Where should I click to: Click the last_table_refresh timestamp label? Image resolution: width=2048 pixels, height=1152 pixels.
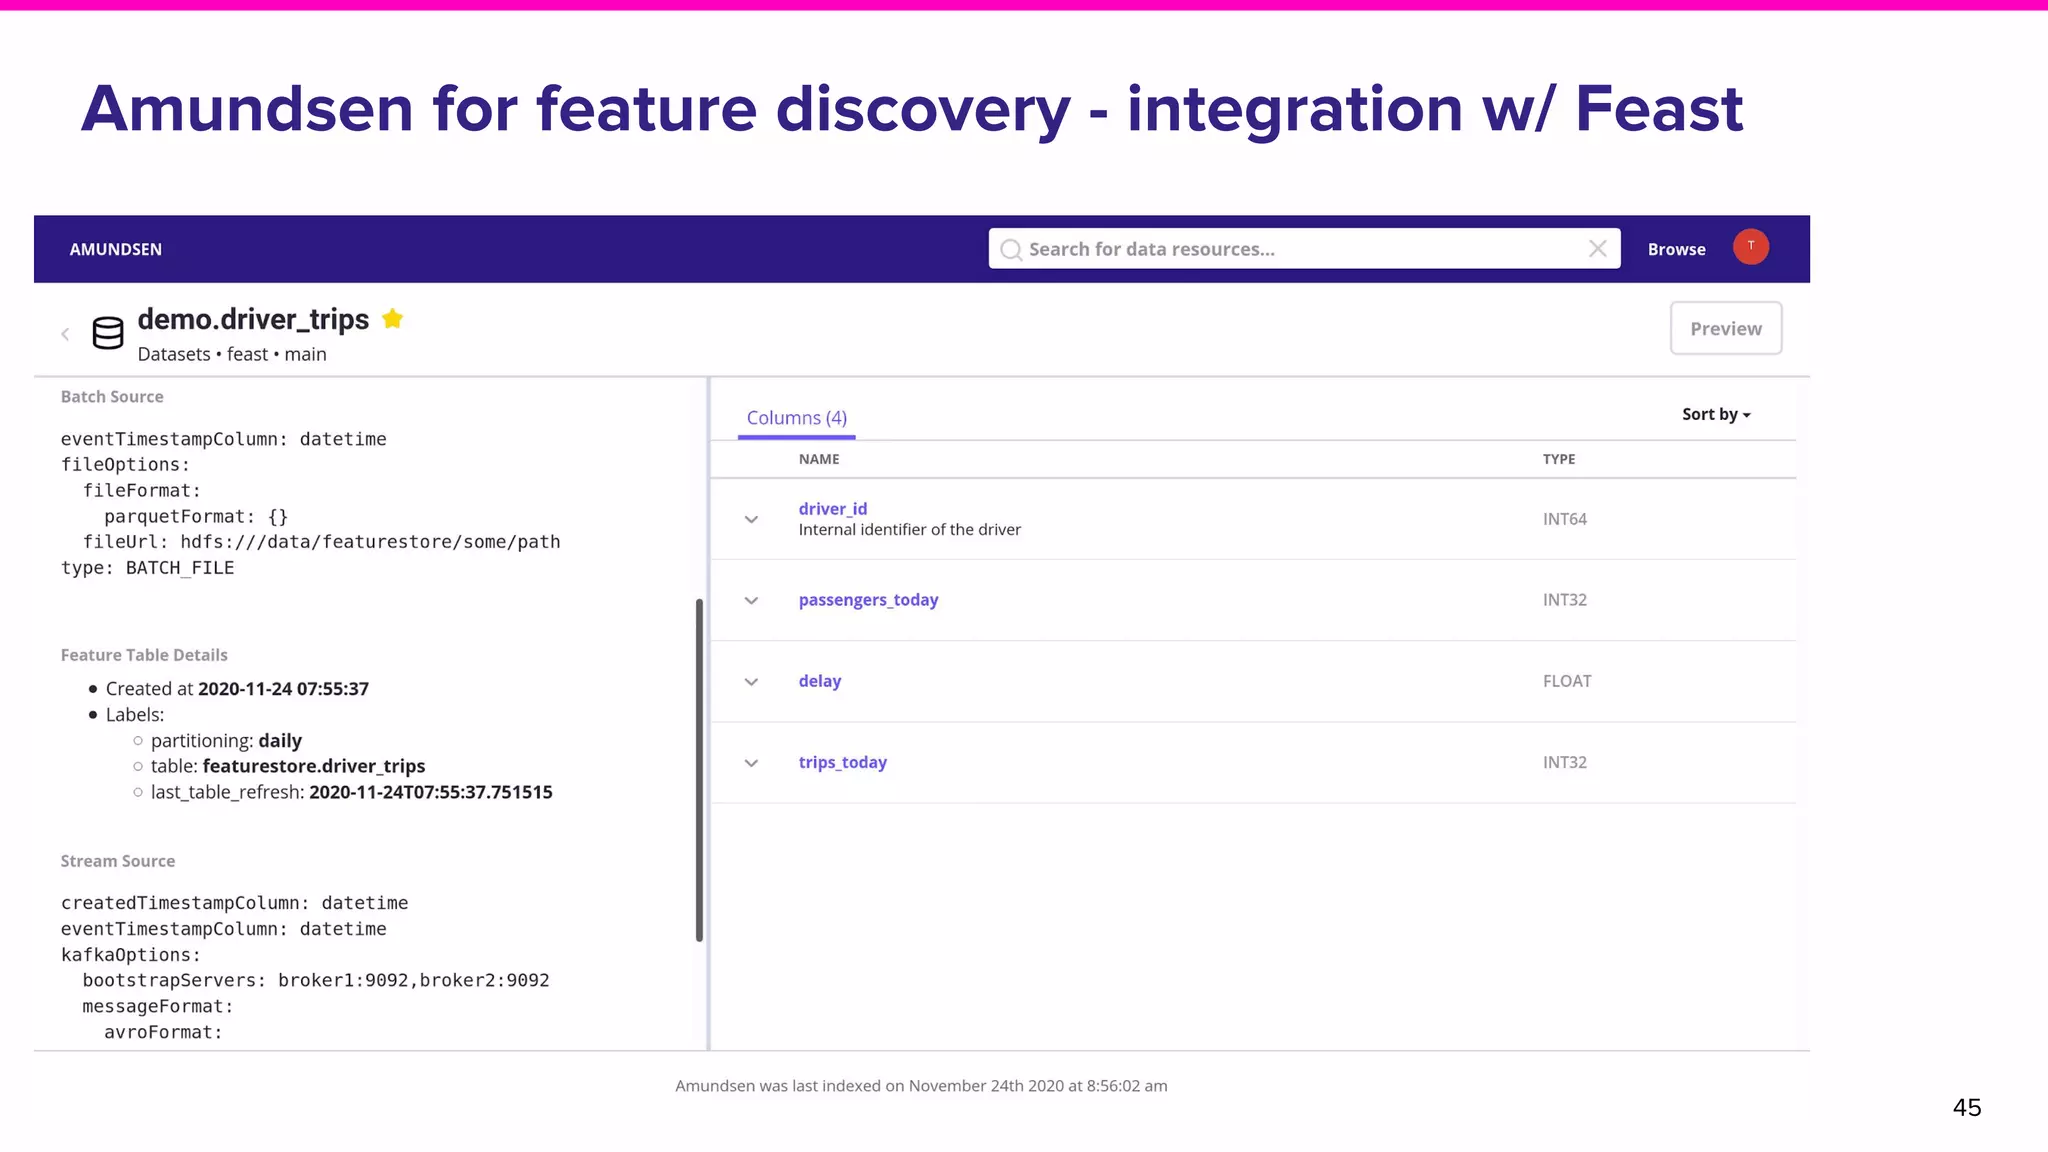coord(351,792)
